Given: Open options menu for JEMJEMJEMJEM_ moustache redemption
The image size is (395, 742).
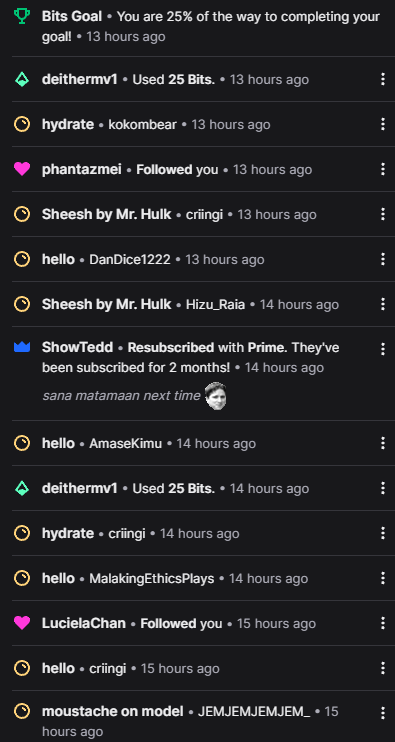Looking at the screenshot, I should [x=383, y=713].
